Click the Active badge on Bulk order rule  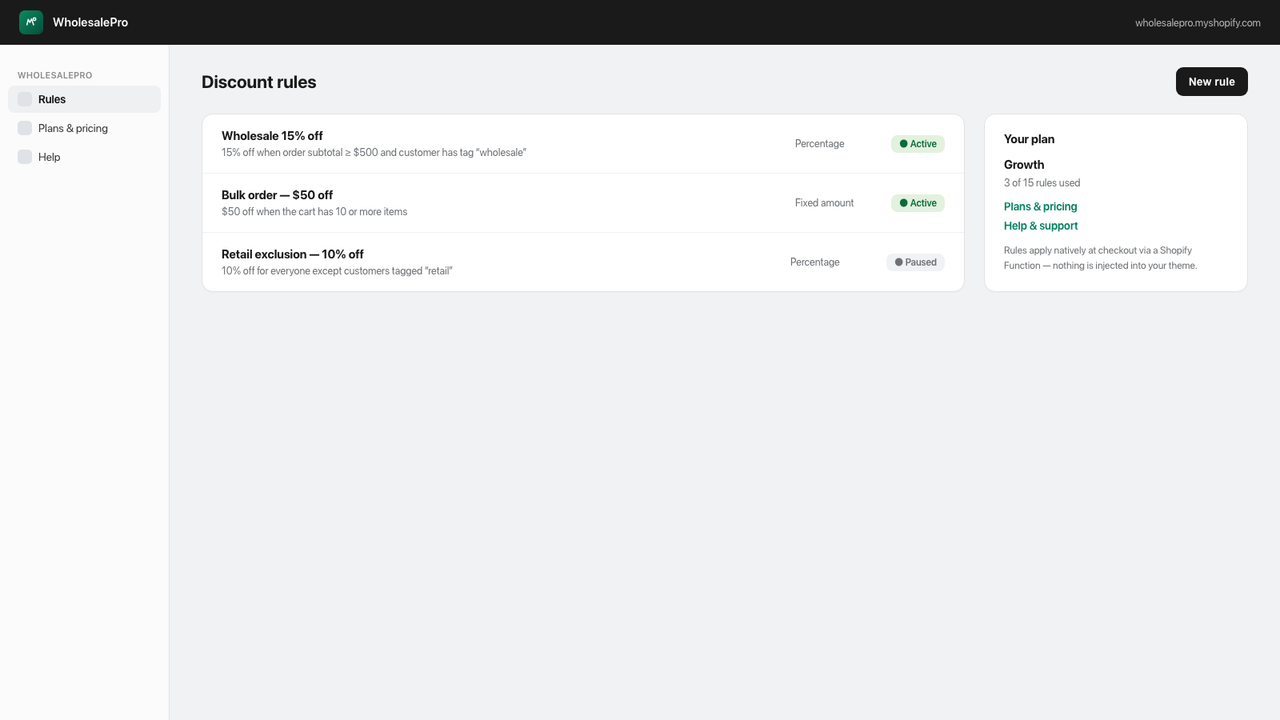click(917, 203)
